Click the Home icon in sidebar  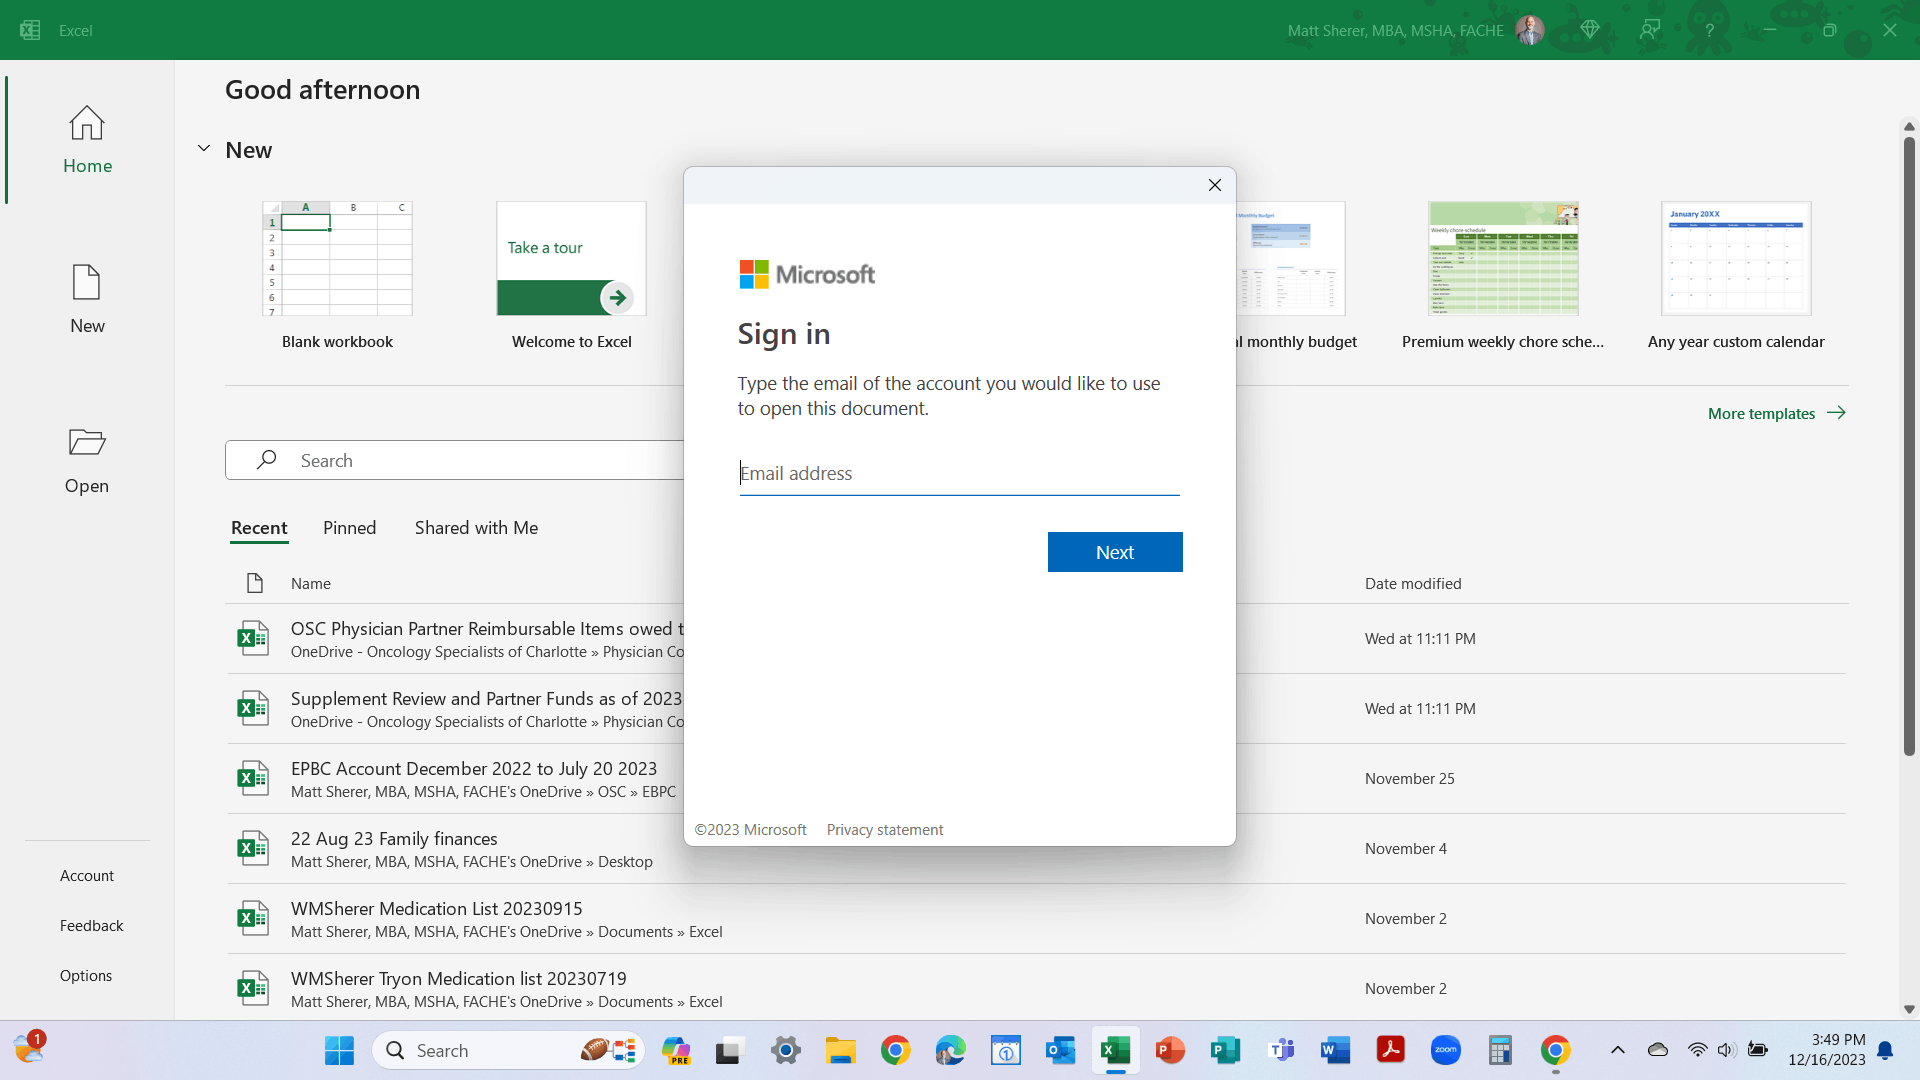coord(87,124)
